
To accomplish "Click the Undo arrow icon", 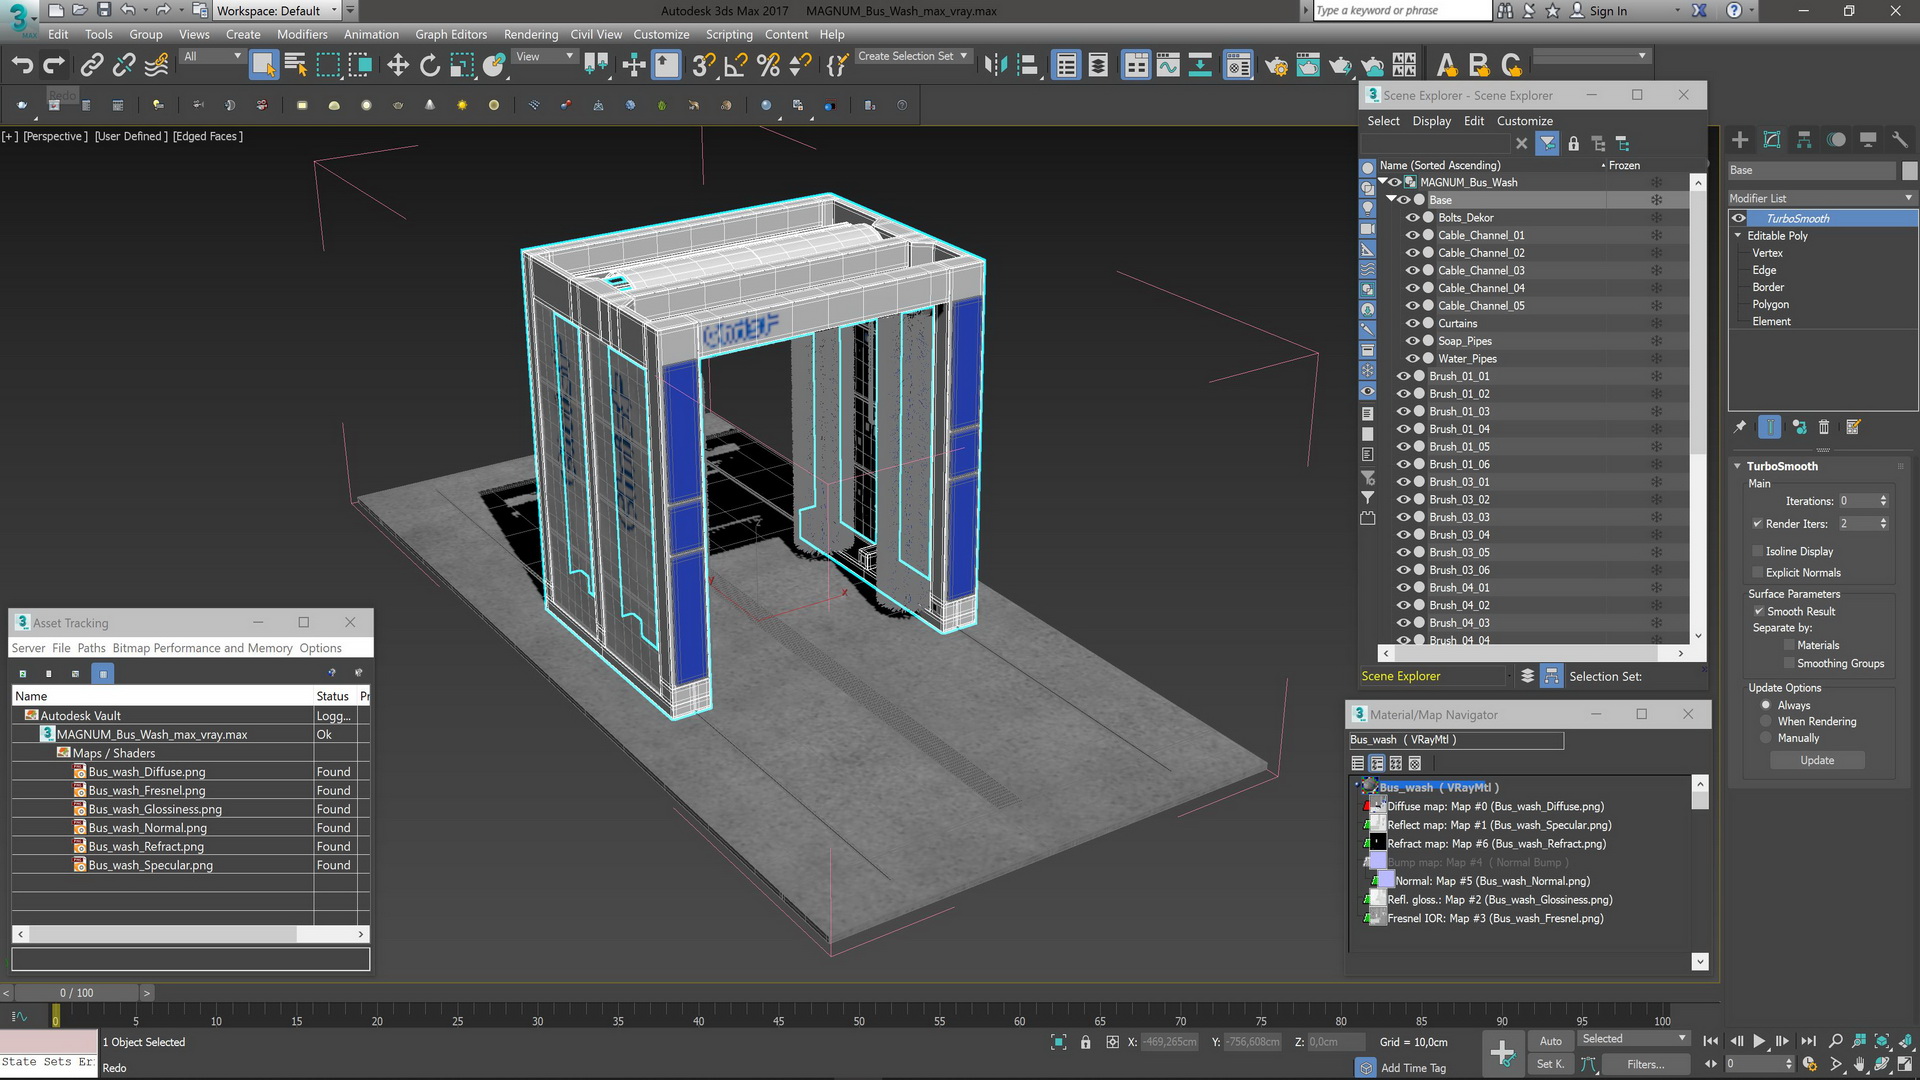I will [22, 66].
